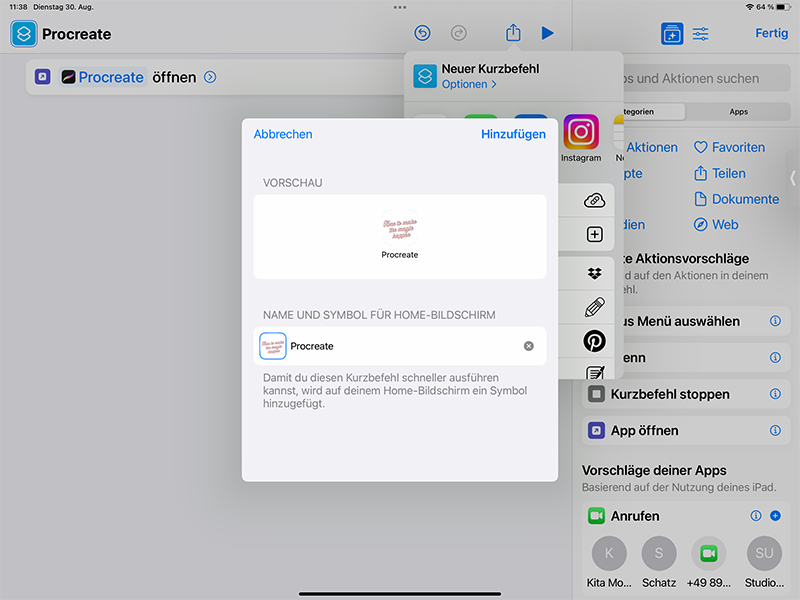Show info for the Wenn action

pyautogui.click(x=775, y=358)
